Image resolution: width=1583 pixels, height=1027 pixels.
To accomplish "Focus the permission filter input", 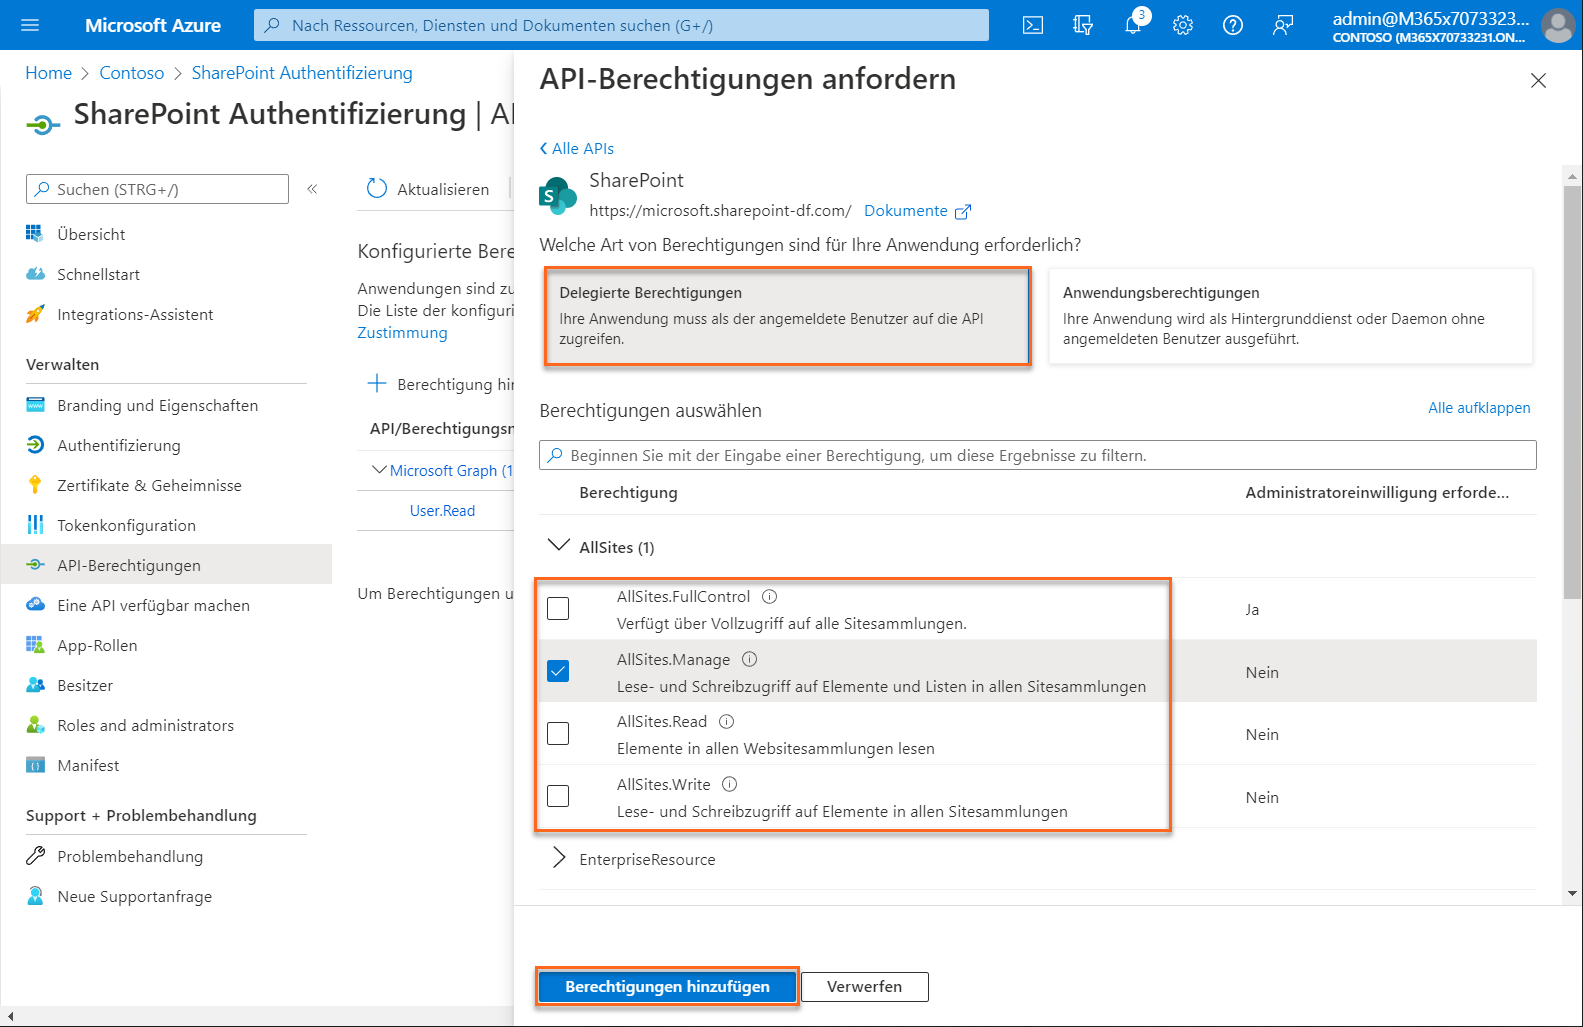I will click(1037, 455).
